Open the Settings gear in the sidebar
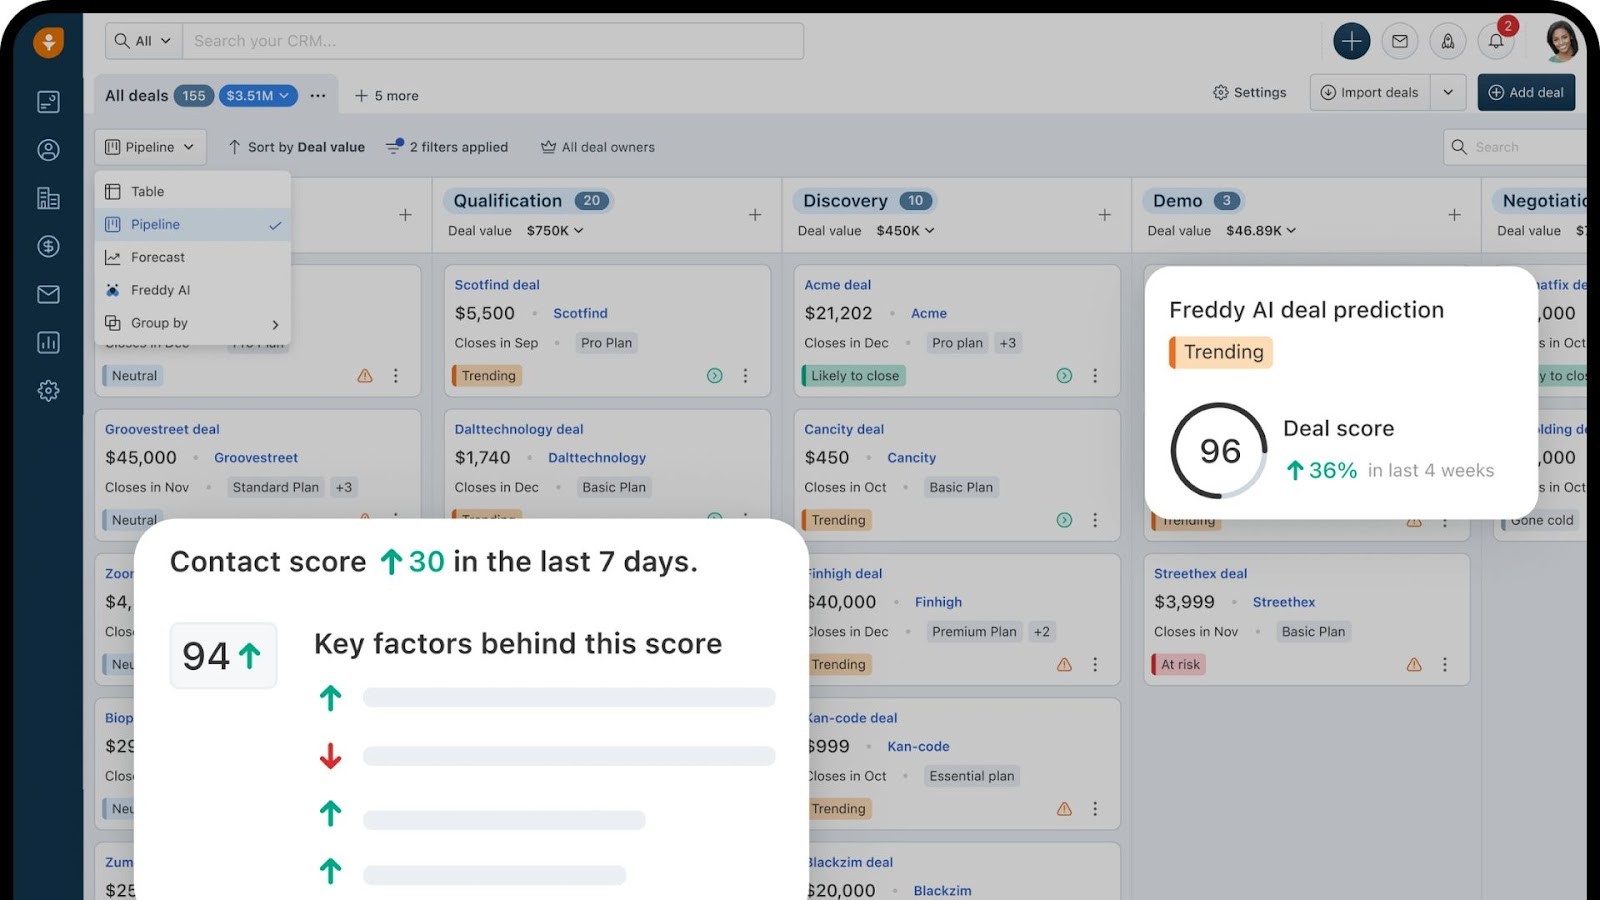Viewport: 1600px width, 900px height. click(47, 390)
